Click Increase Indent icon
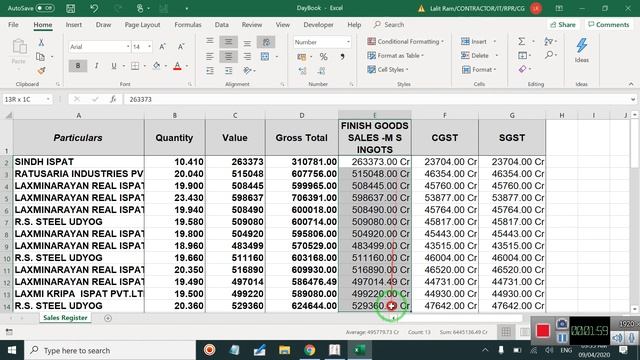This screenshot has width=640, height=360. click(228, 71)
